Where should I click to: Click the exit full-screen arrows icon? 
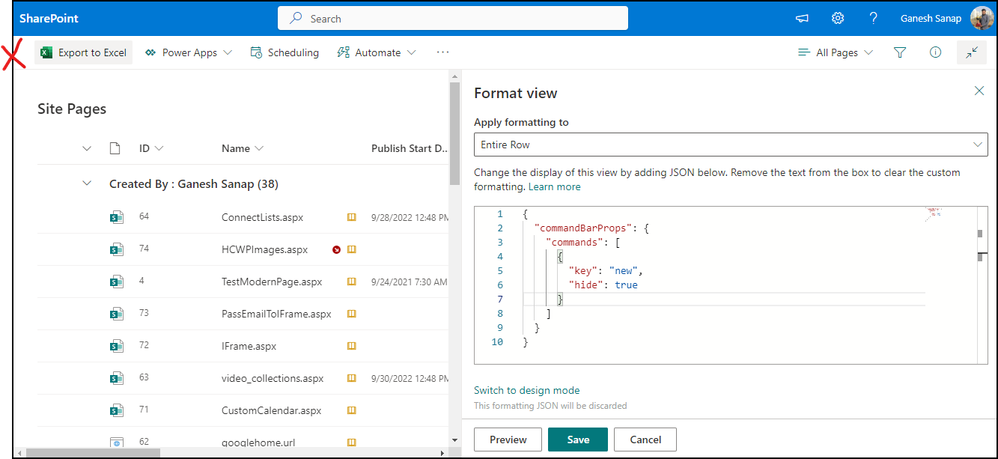(x=971, y=53)
